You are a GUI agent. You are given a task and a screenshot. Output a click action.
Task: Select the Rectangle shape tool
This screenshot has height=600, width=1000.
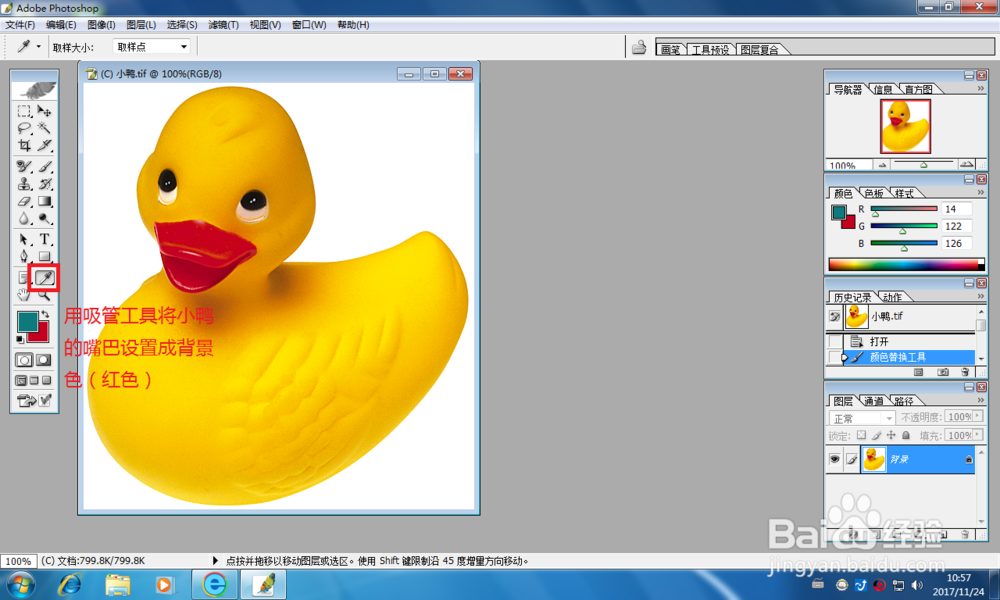point(44,256)
